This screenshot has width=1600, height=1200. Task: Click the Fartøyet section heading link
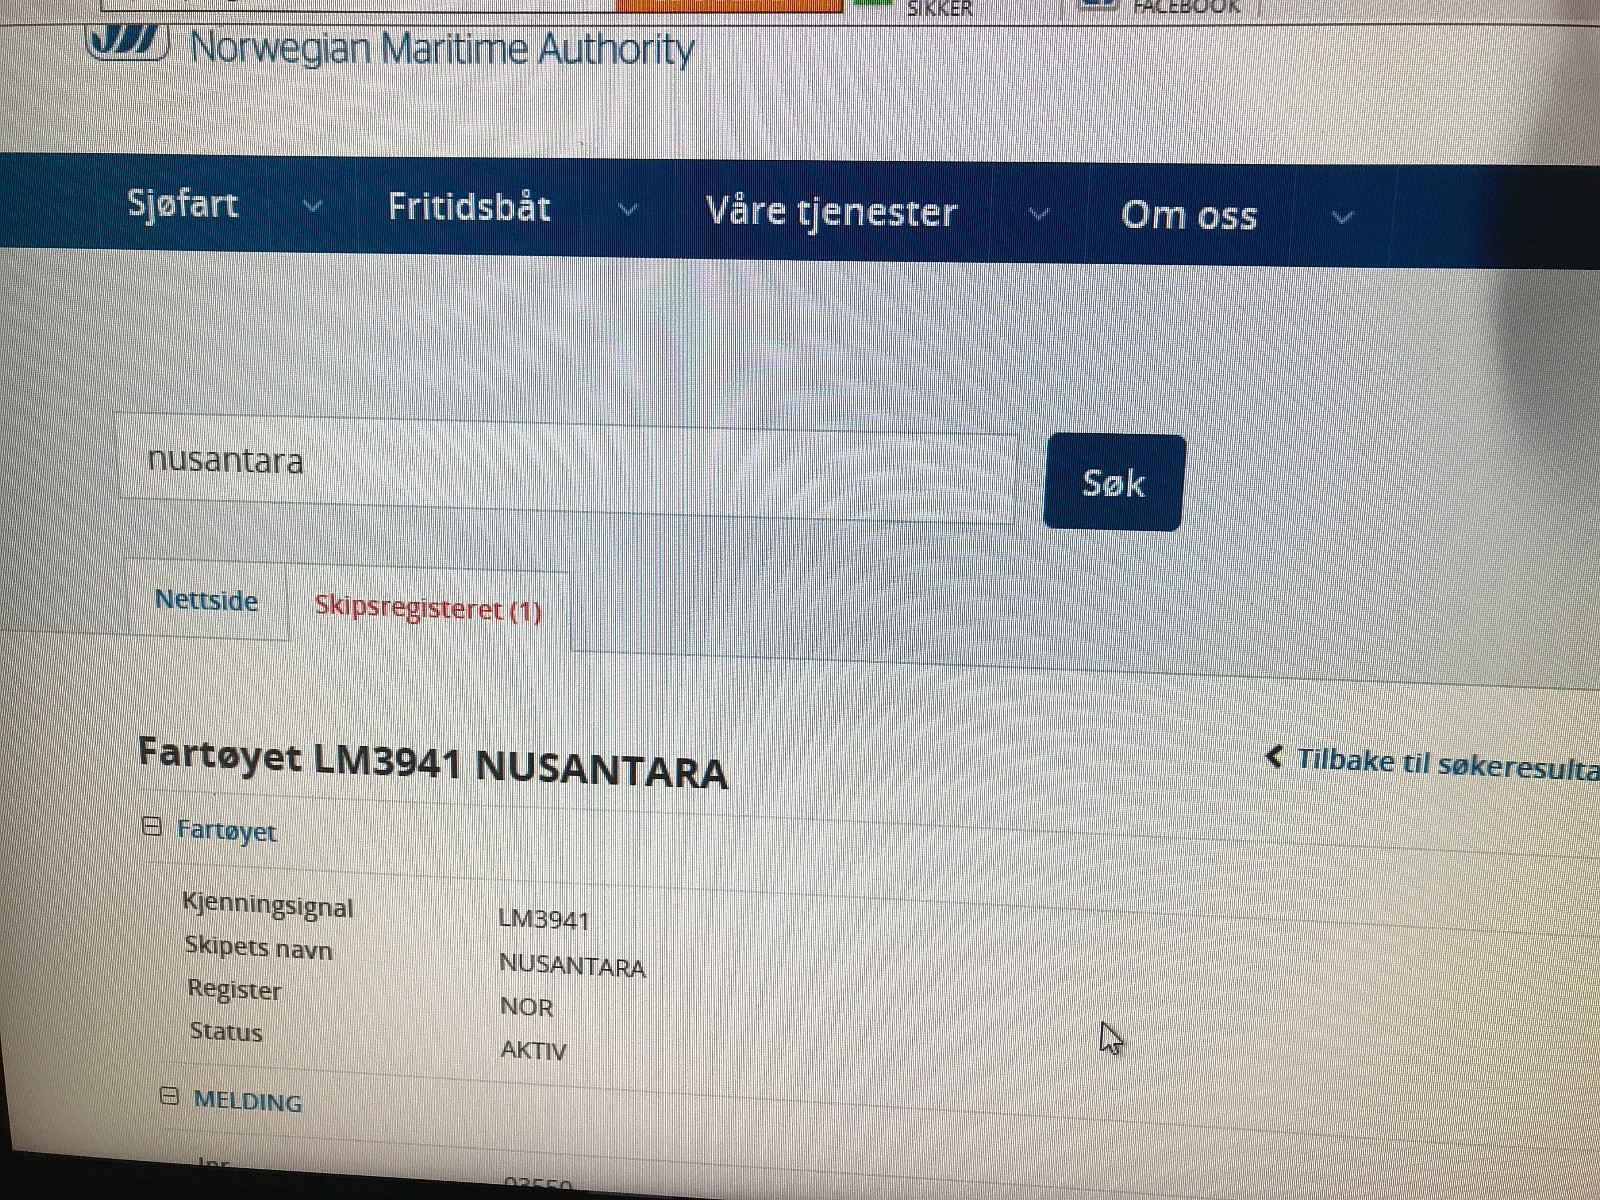[x=227, y=830]
